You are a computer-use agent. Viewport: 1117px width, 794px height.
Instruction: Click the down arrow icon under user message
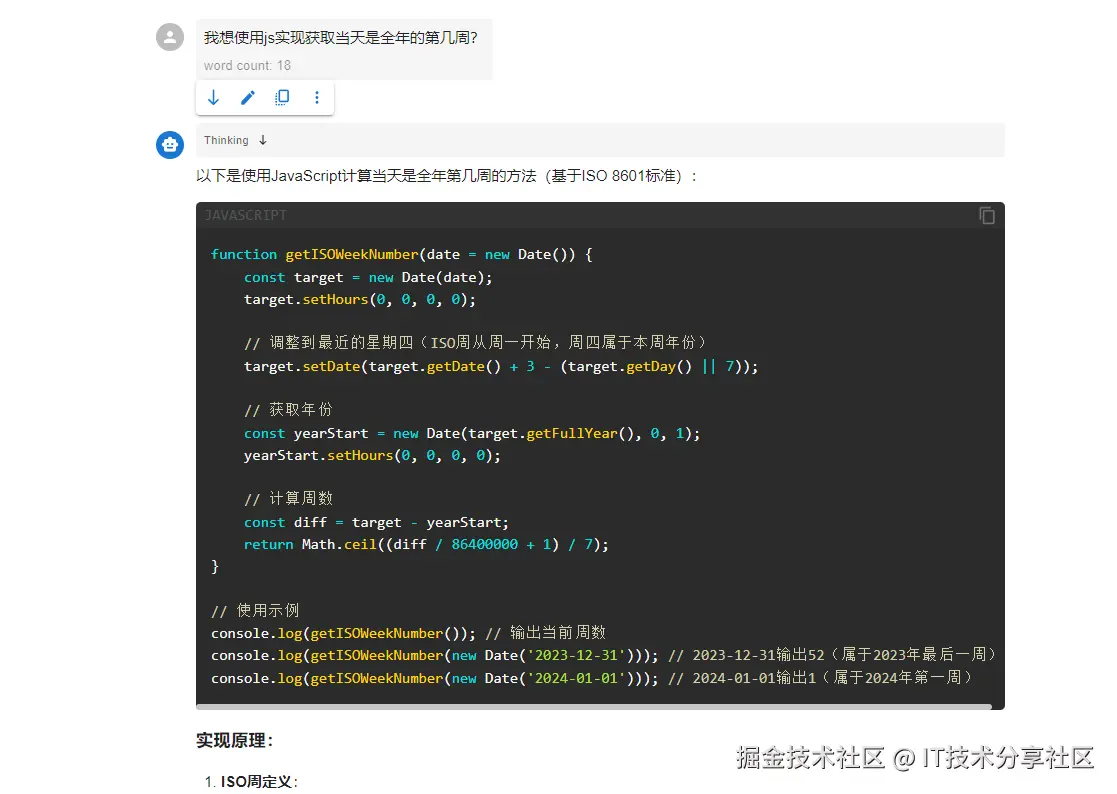(213, 98)
